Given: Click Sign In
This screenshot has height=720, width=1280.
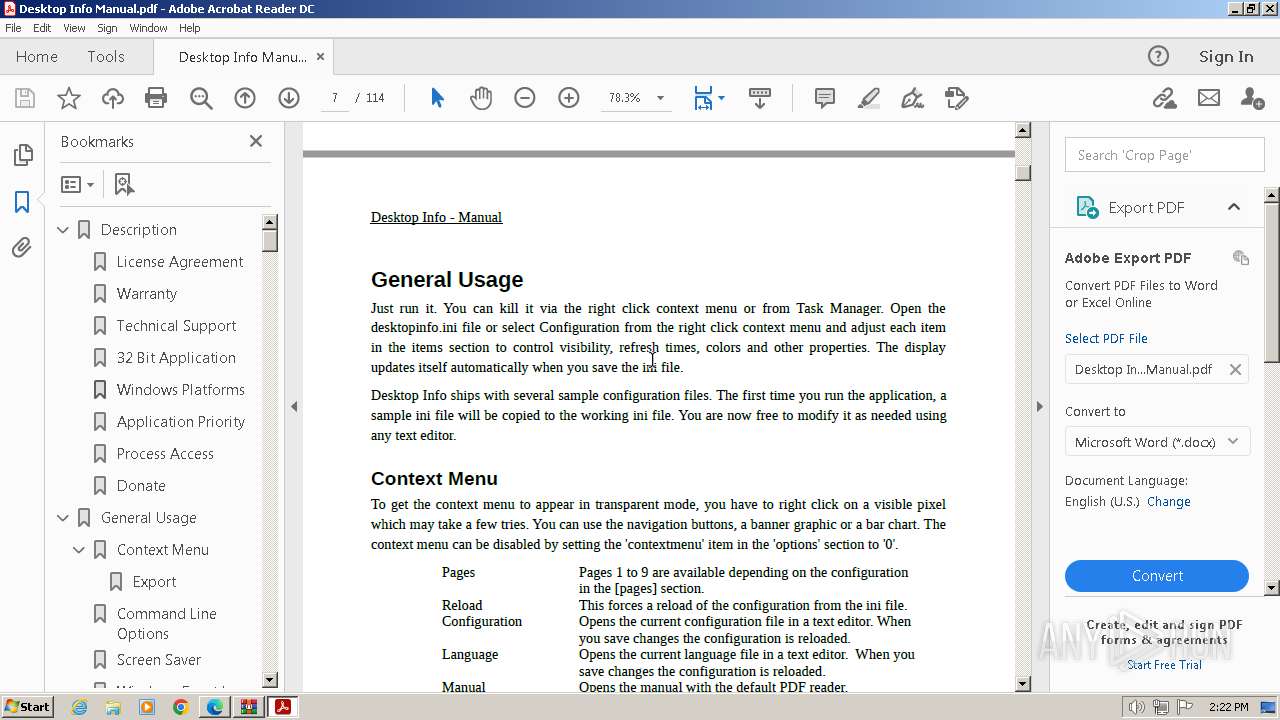Looking at the screenshot, I should 1226,56.
